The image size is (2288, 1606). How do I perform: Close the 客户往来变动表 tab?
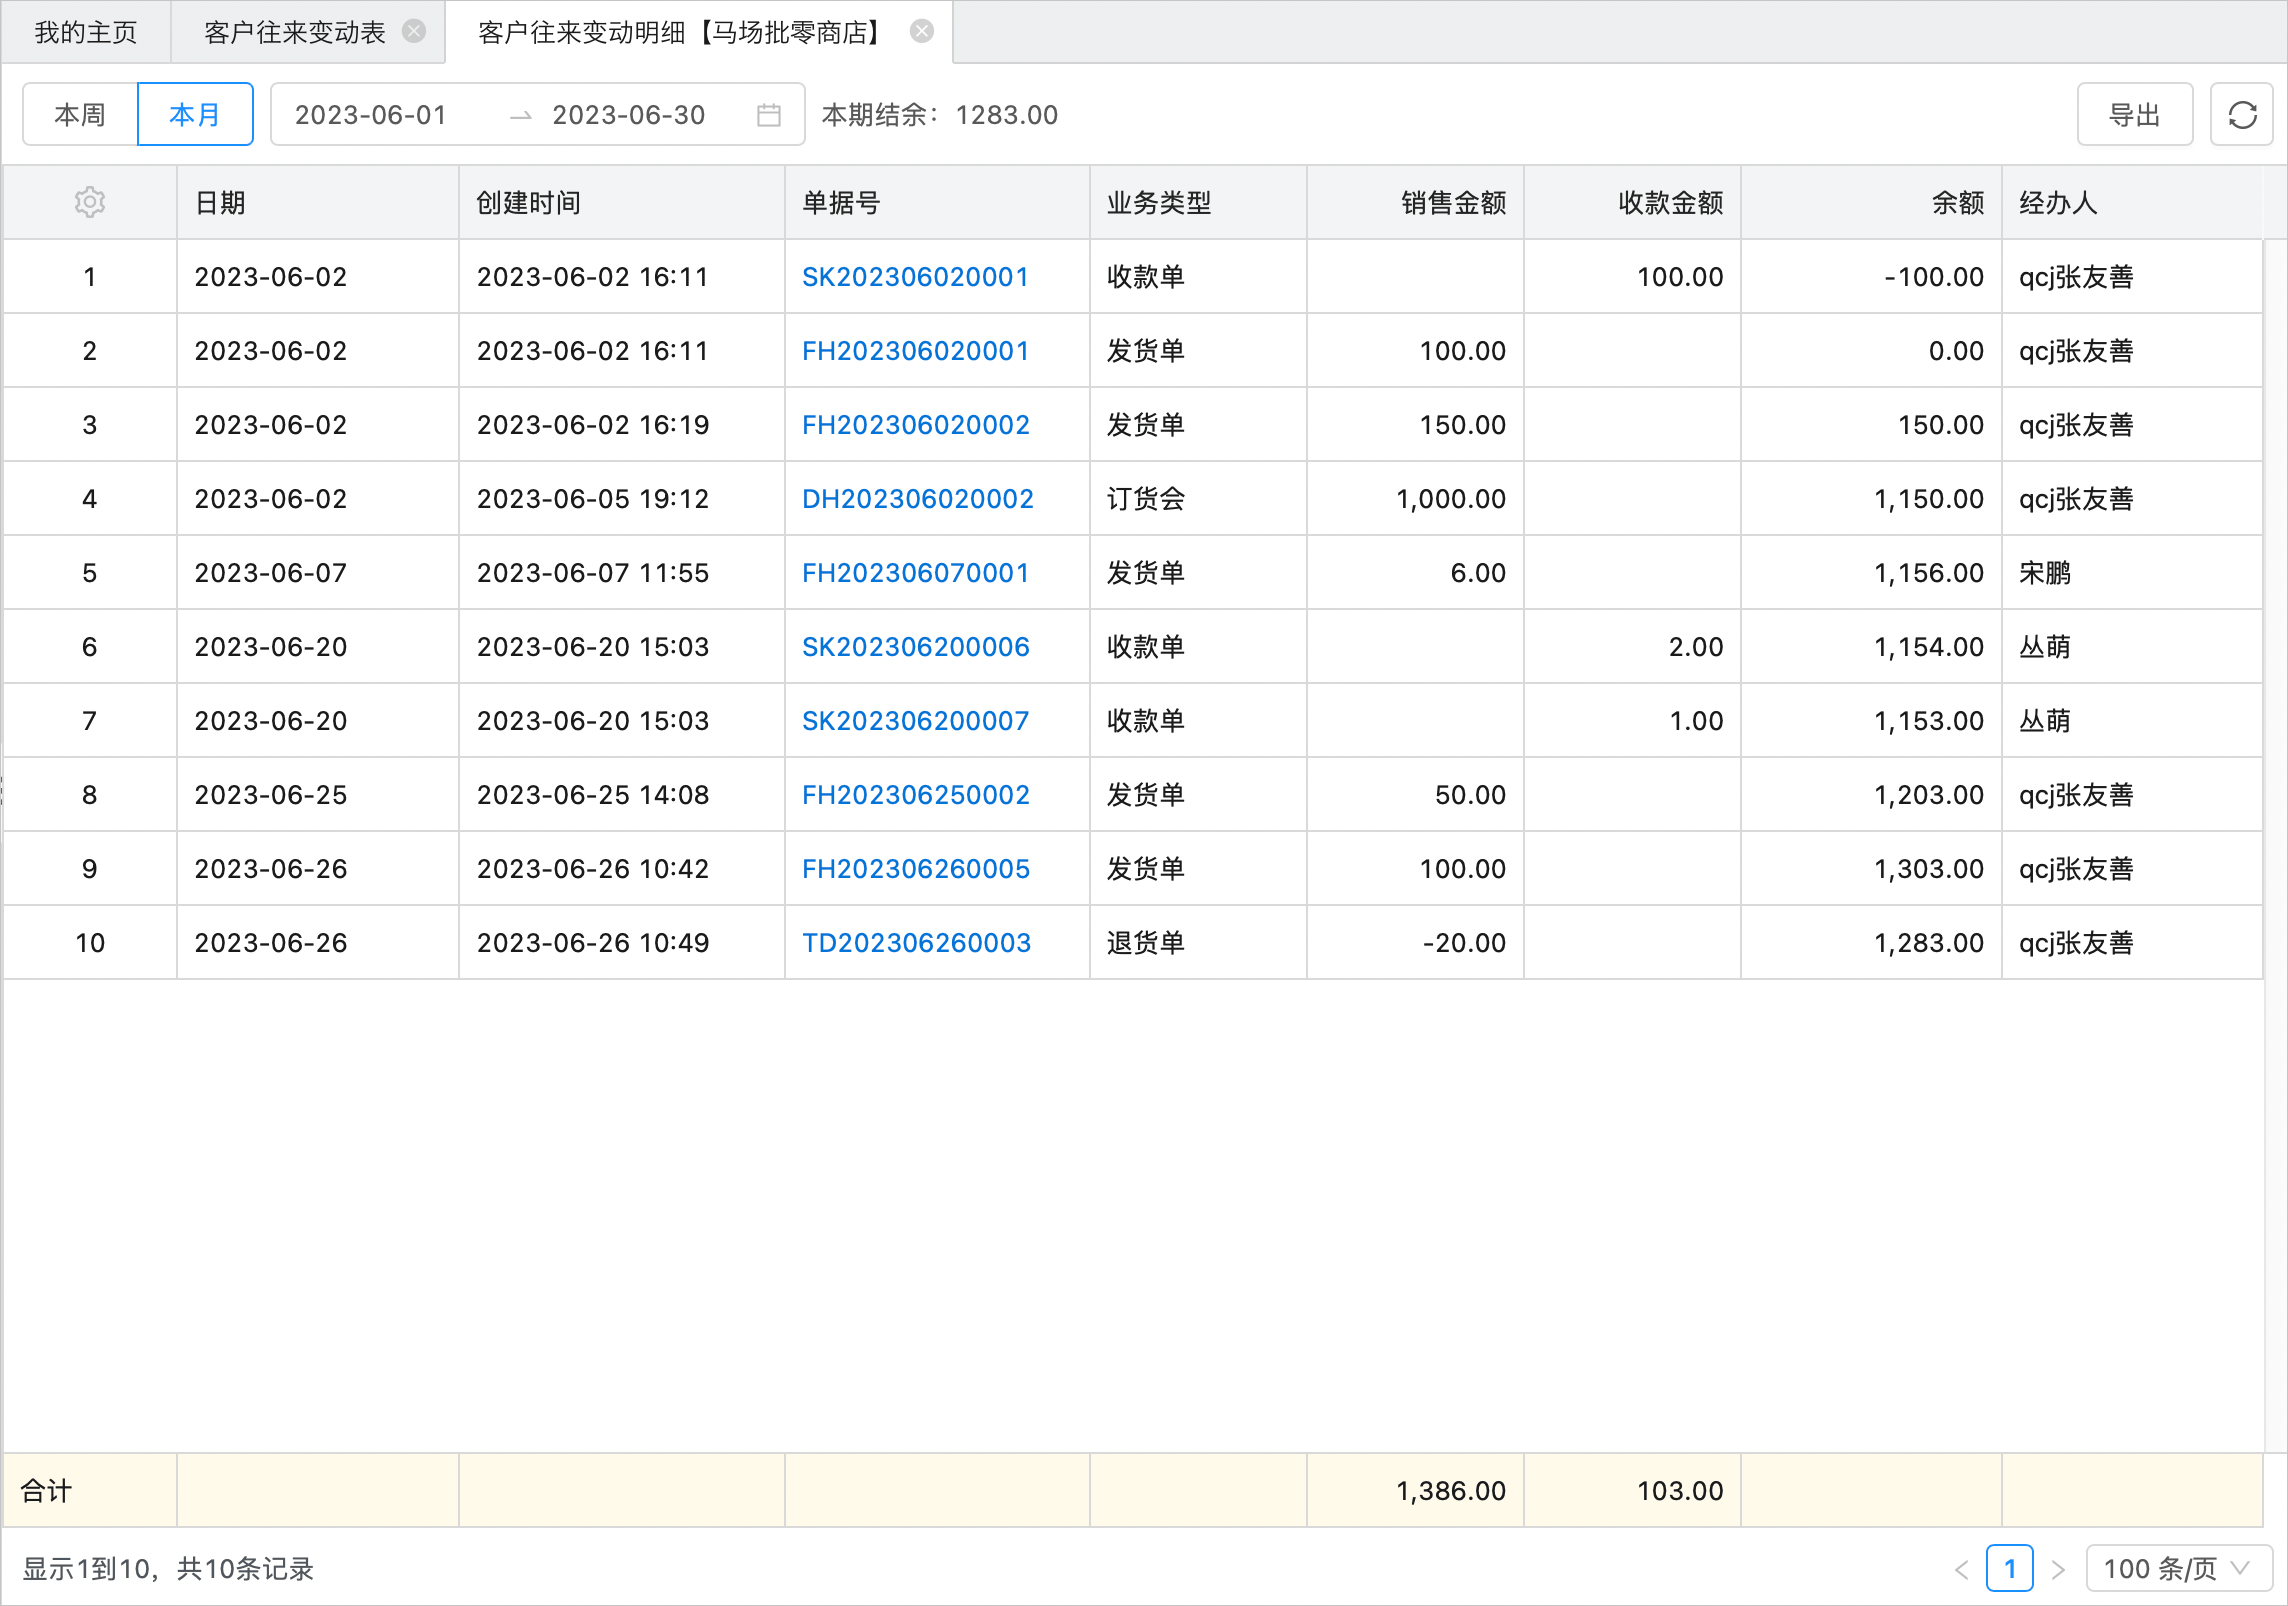pos(414,32)
